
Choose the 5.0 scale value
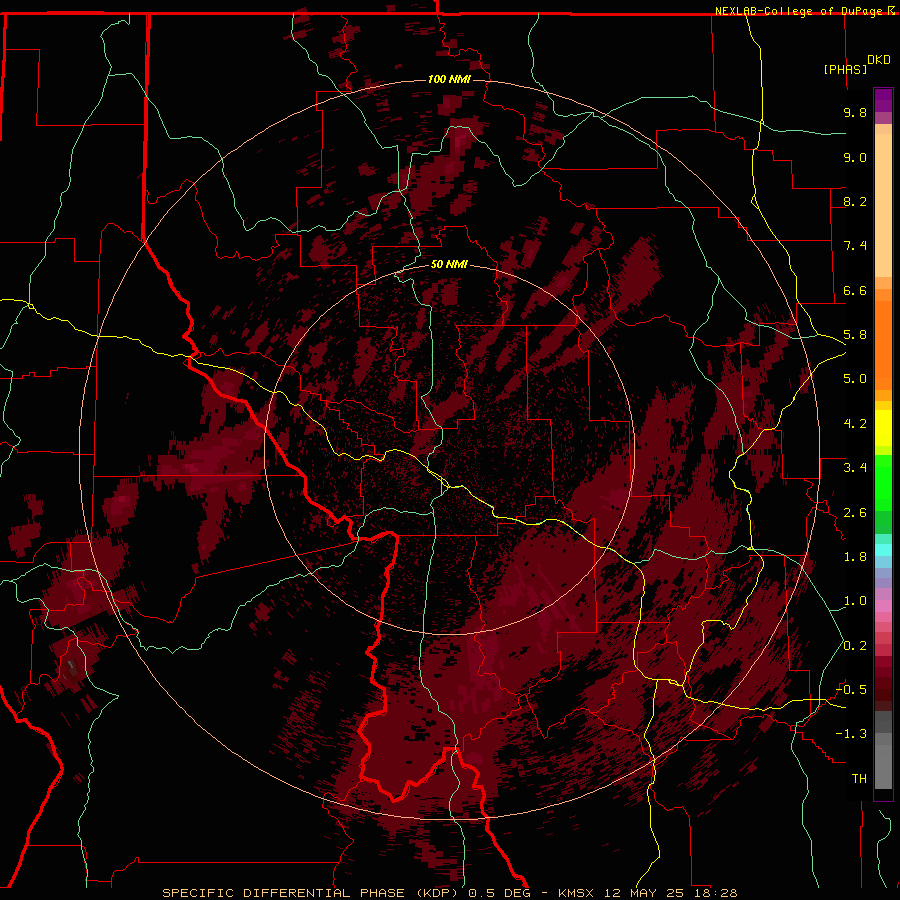coord(855,379)
